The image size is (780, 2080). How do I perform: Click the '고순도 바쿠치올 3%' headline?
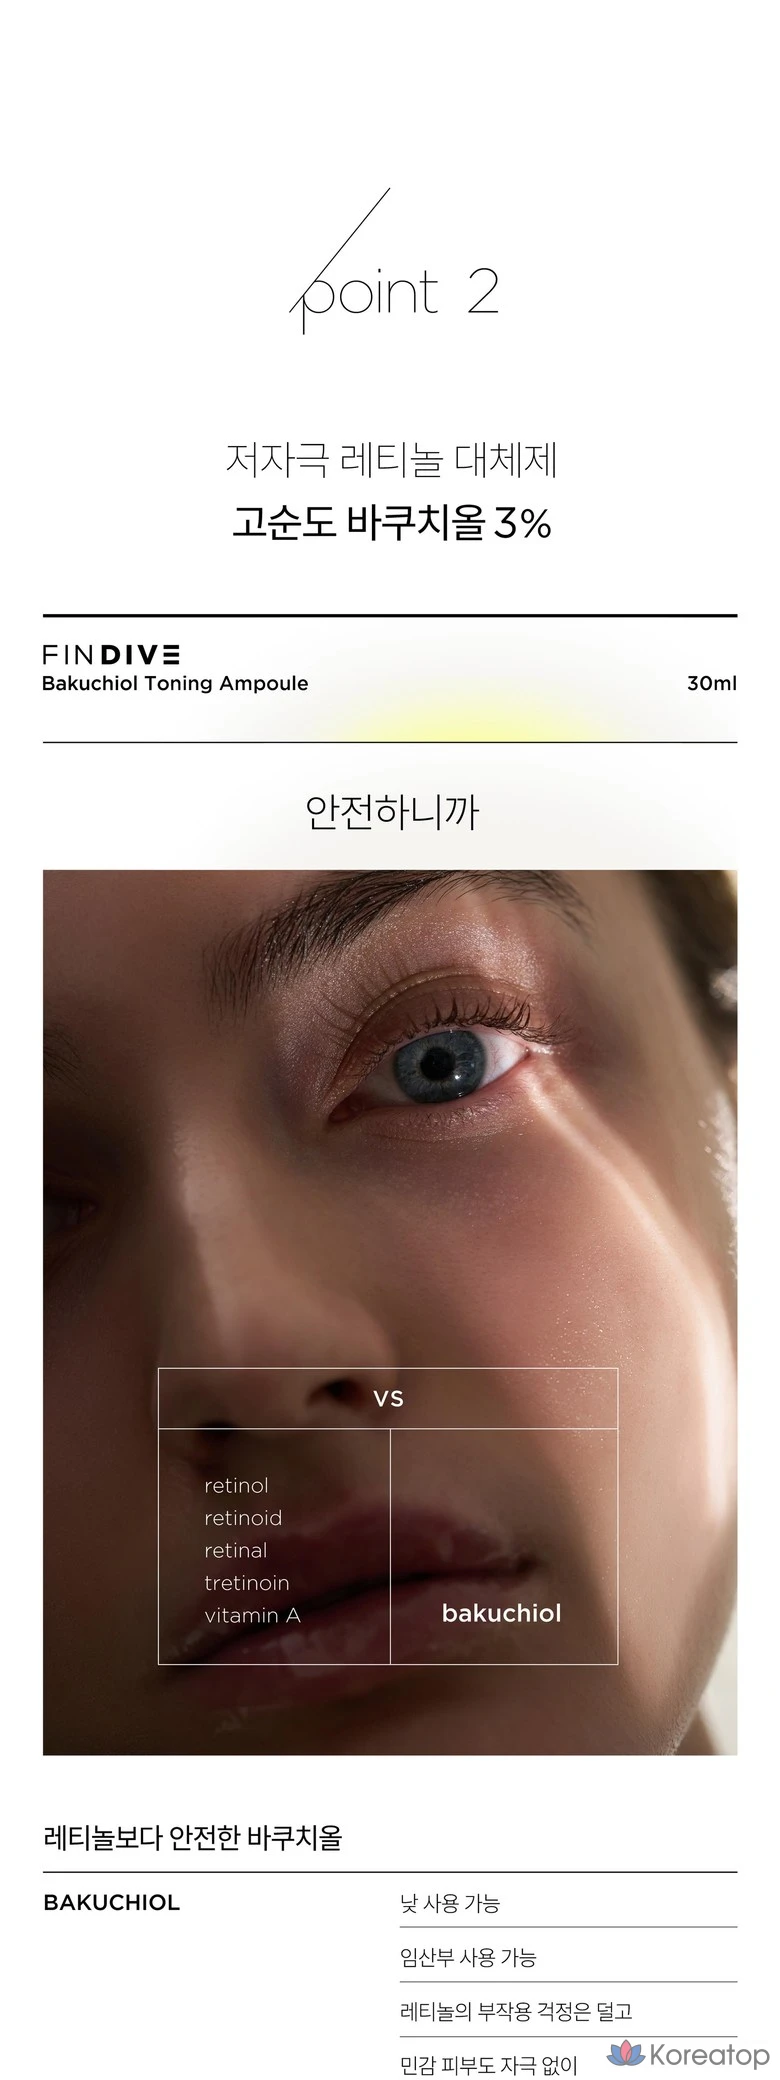(x=391, y=522)
